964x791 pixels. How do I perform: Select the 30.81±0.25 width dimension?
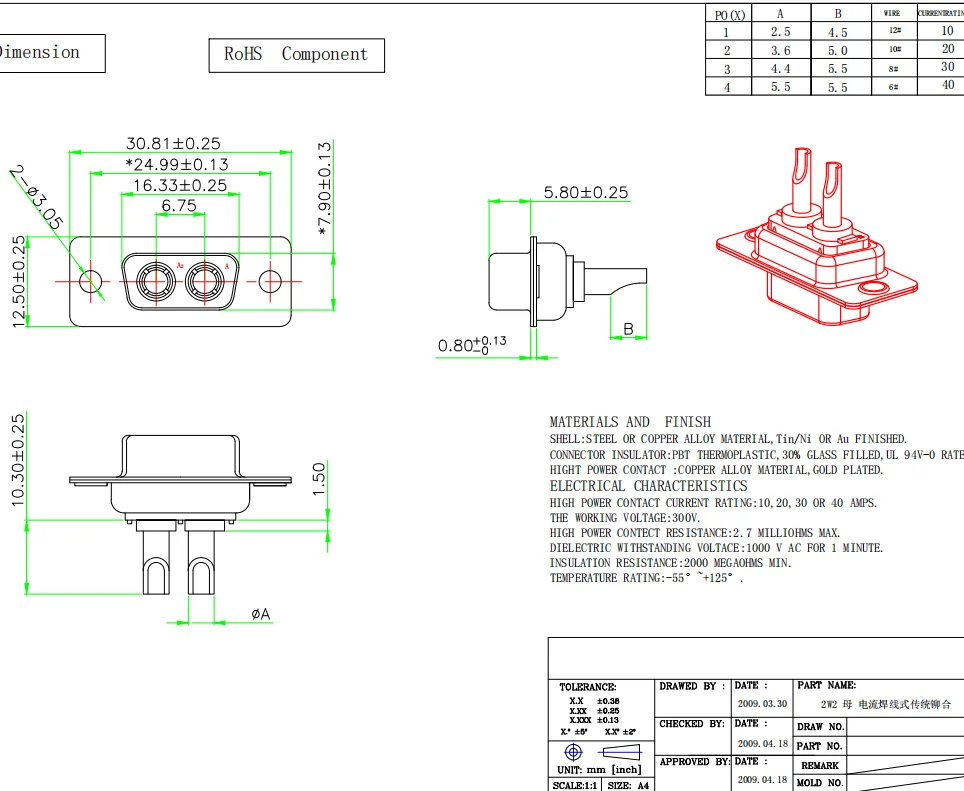(173, 144)
